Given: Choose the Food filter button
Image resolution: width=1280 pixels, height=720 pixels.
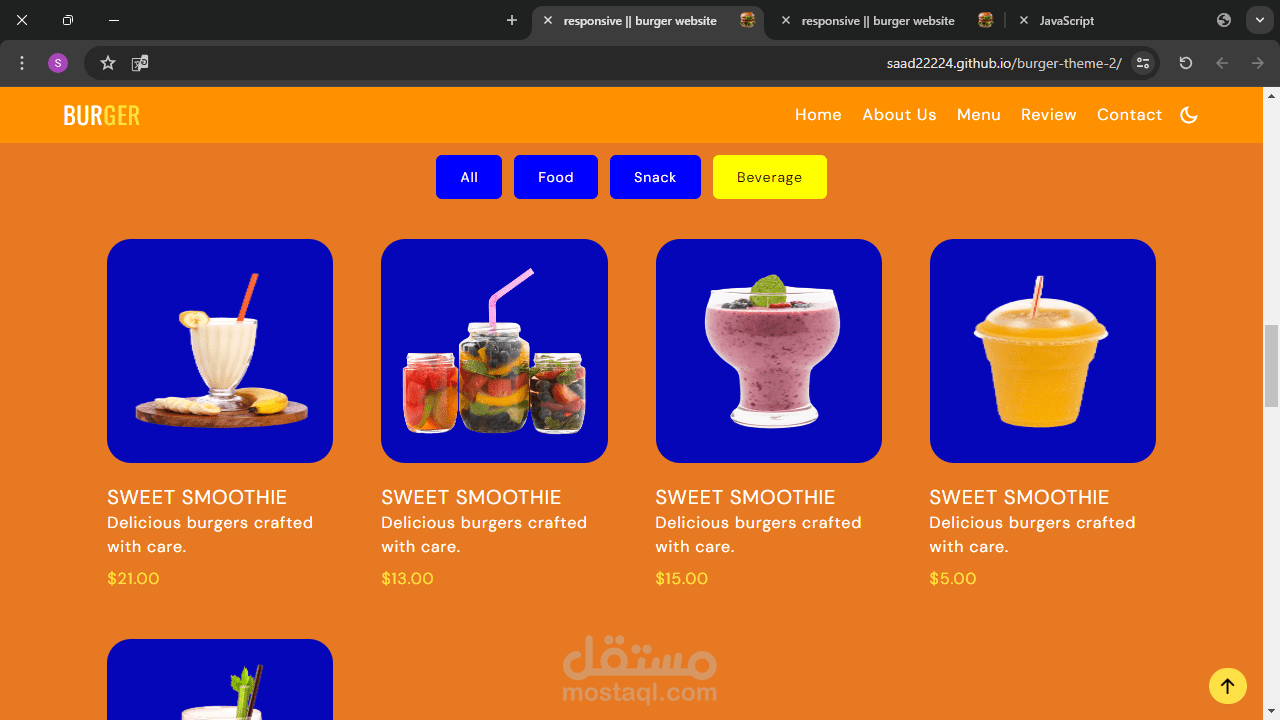Looking at the screenshot, I should [x=556, y=177].
